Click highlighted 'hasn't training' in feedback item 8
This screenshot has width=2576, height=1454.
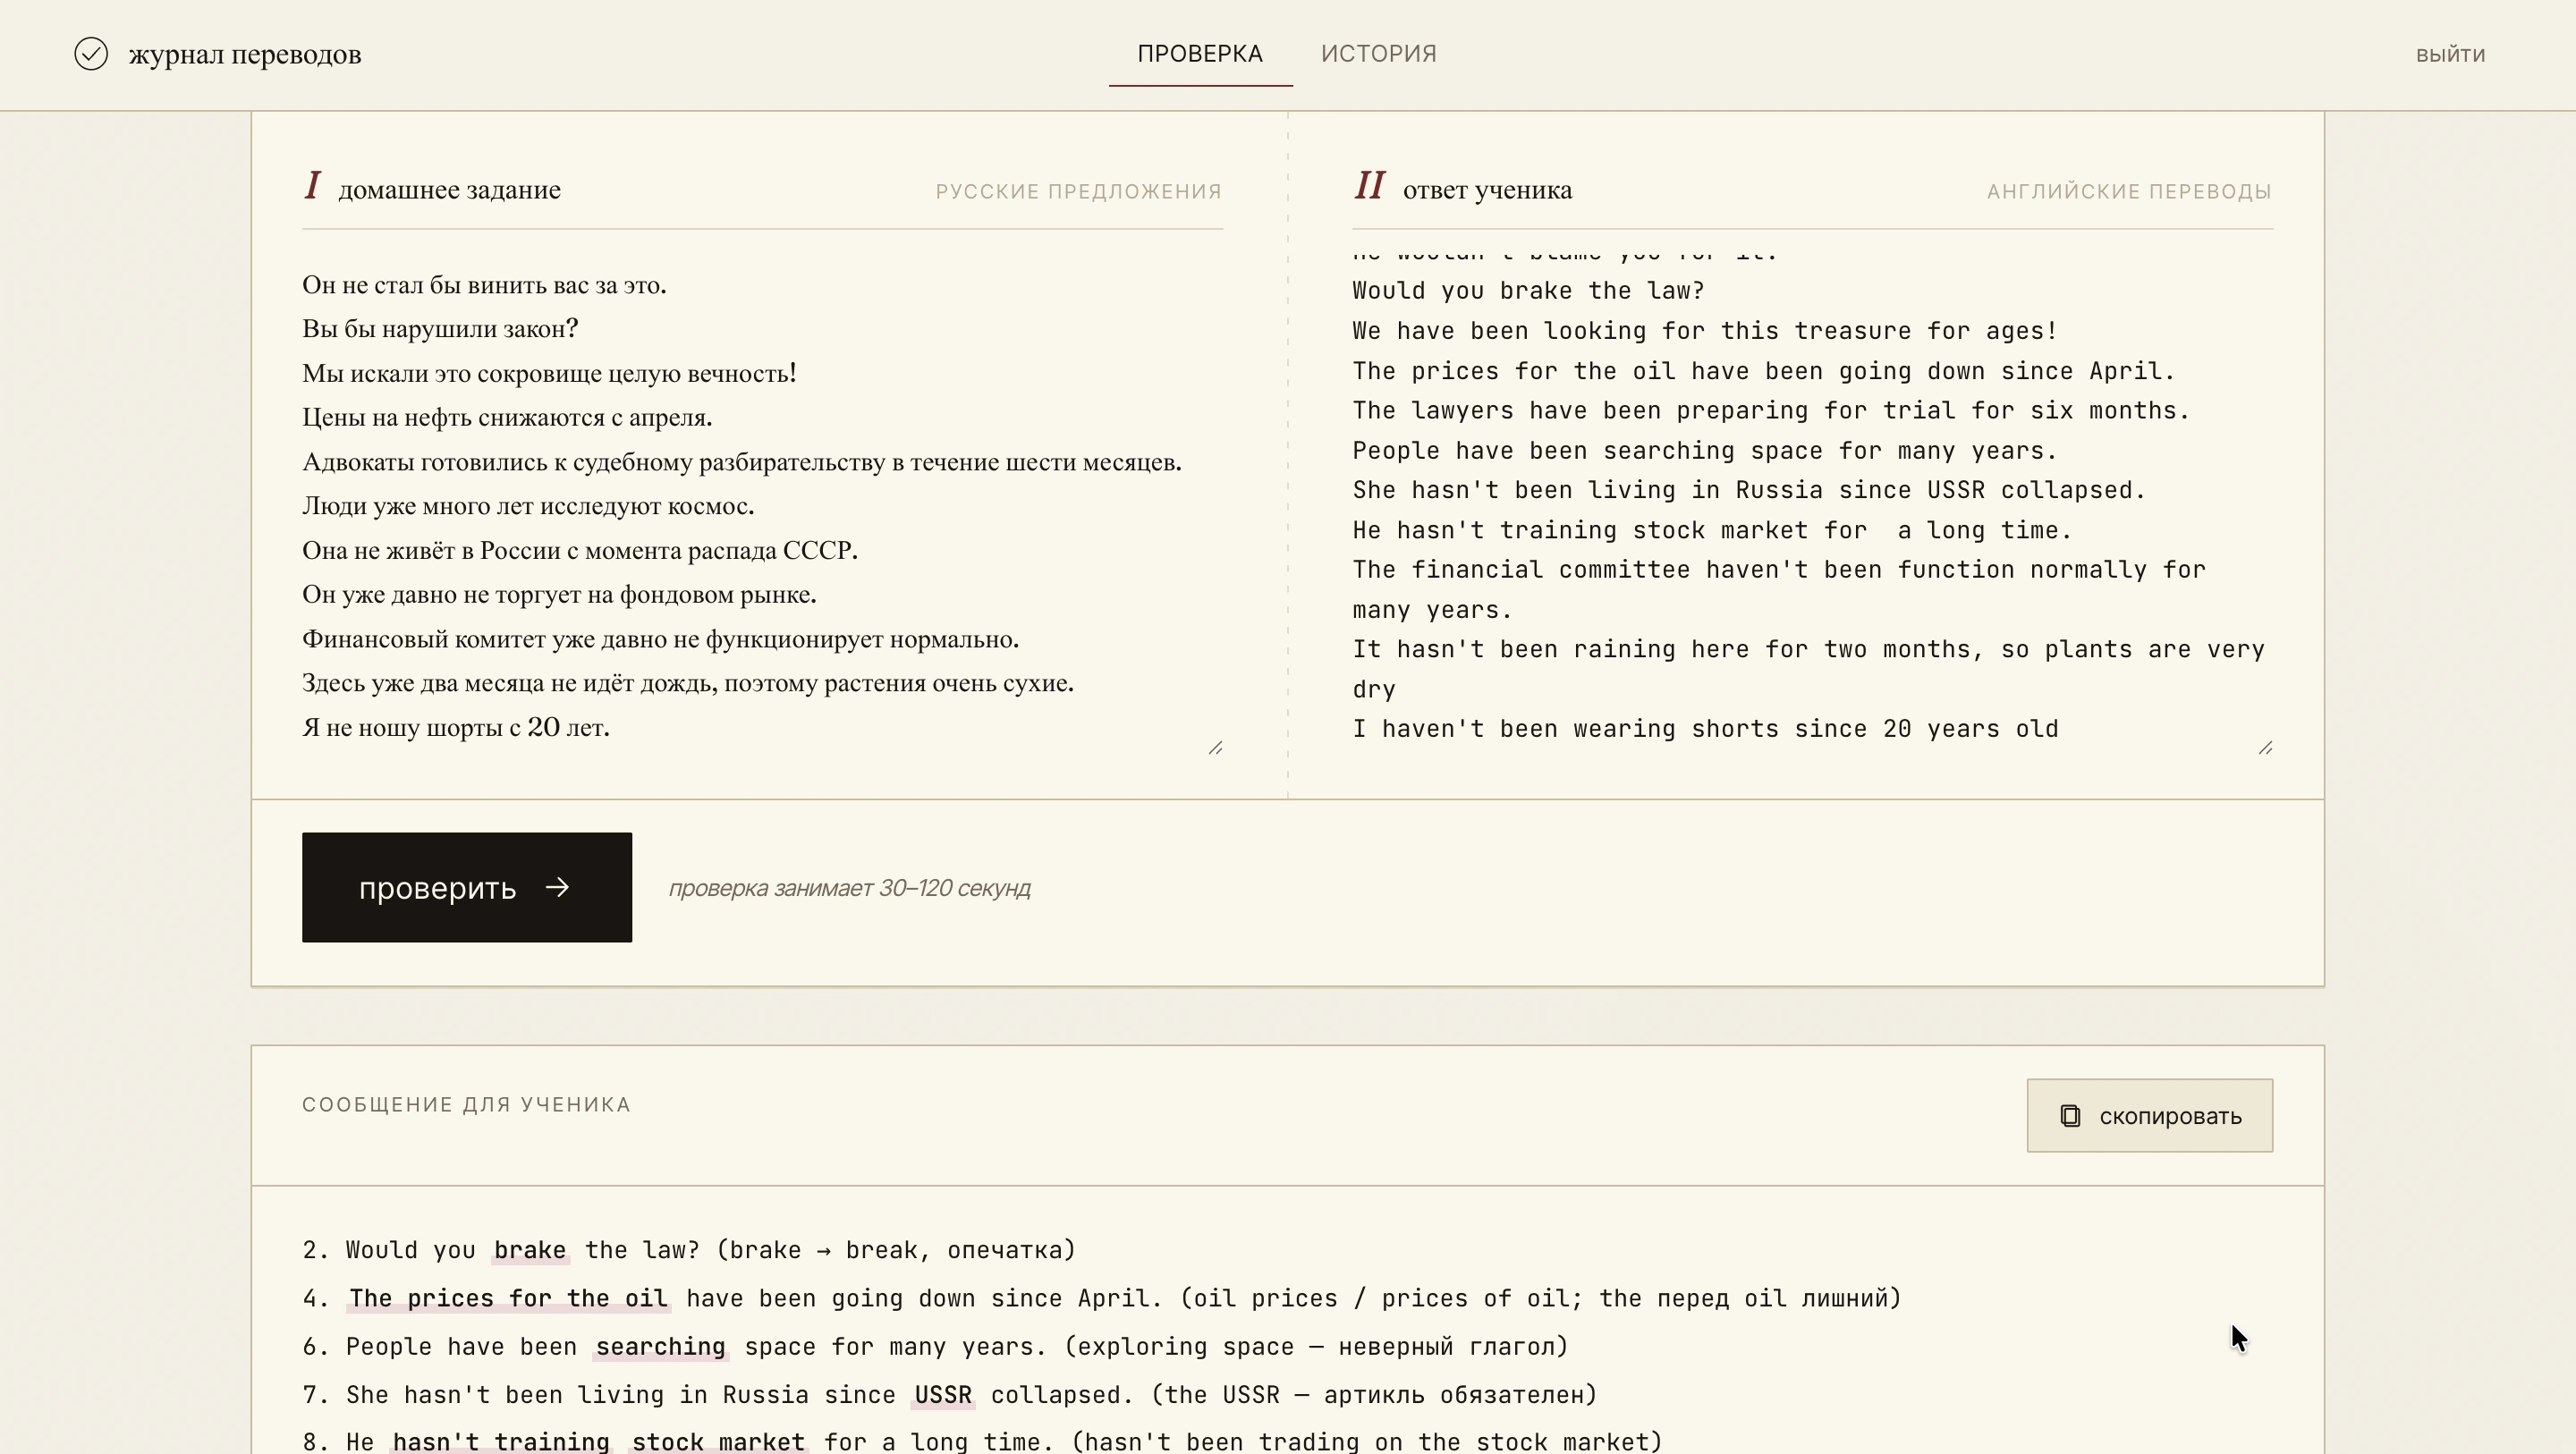pos(500,1441)
